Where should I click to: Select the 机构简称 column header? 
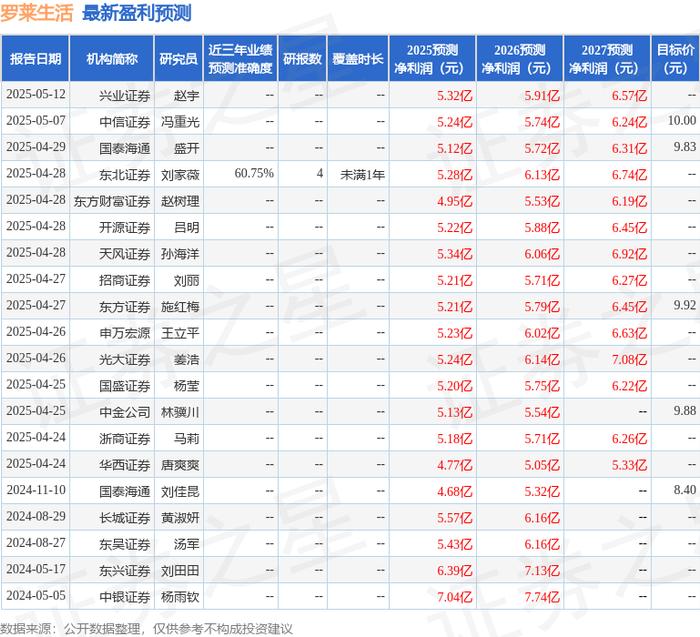click(112, 59)
